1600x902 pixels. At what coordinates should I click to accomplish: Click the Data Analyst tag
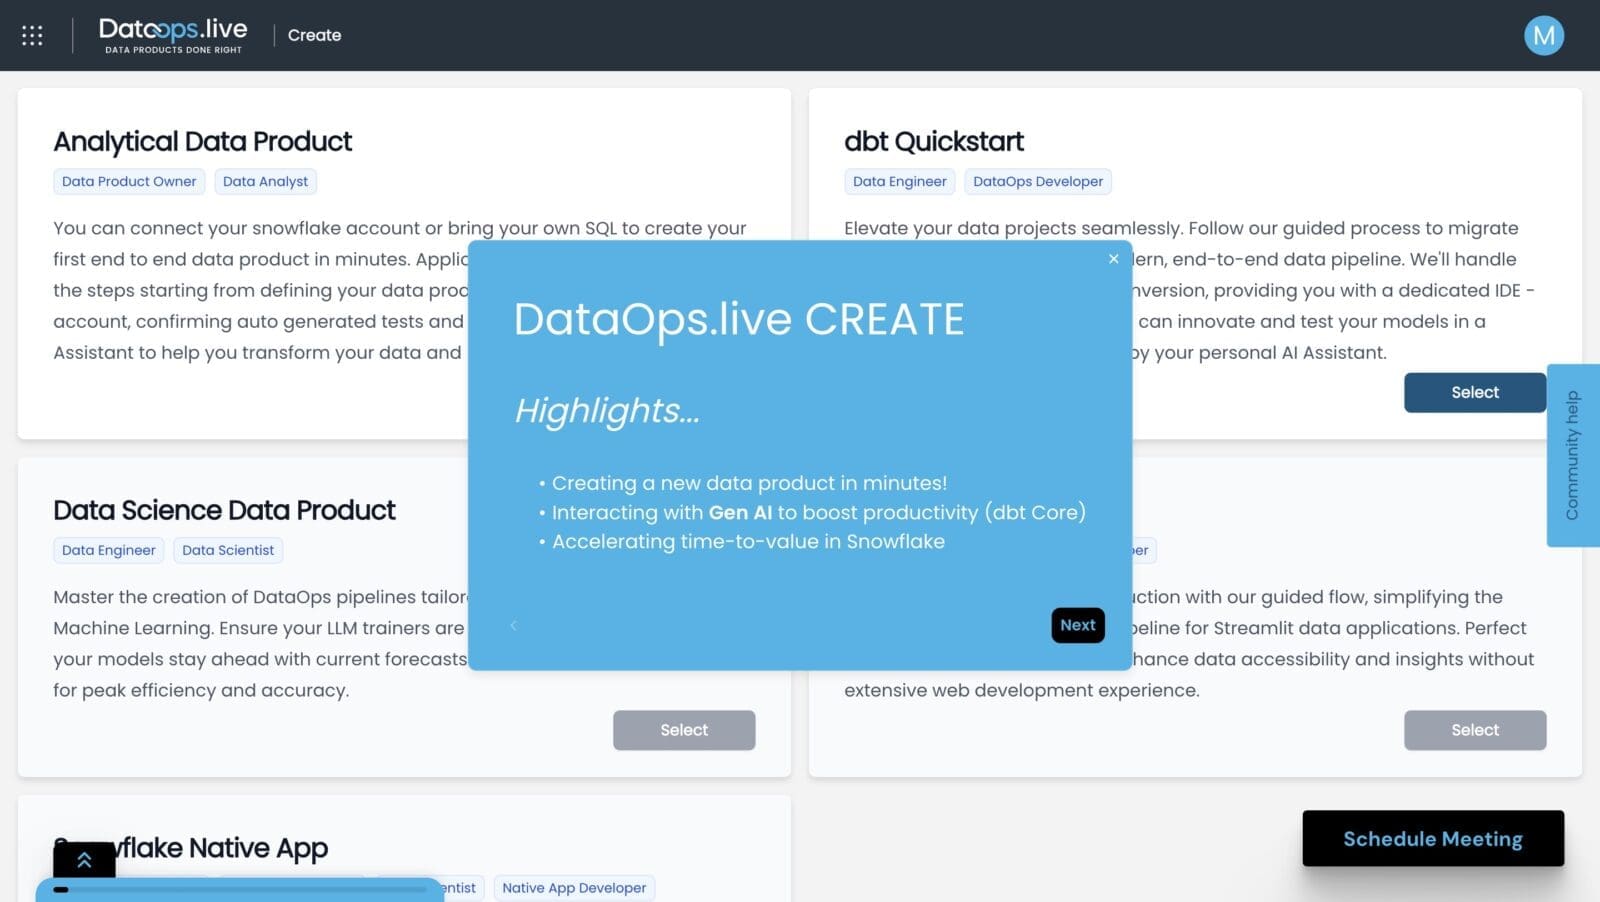click(x=265, y=181)
